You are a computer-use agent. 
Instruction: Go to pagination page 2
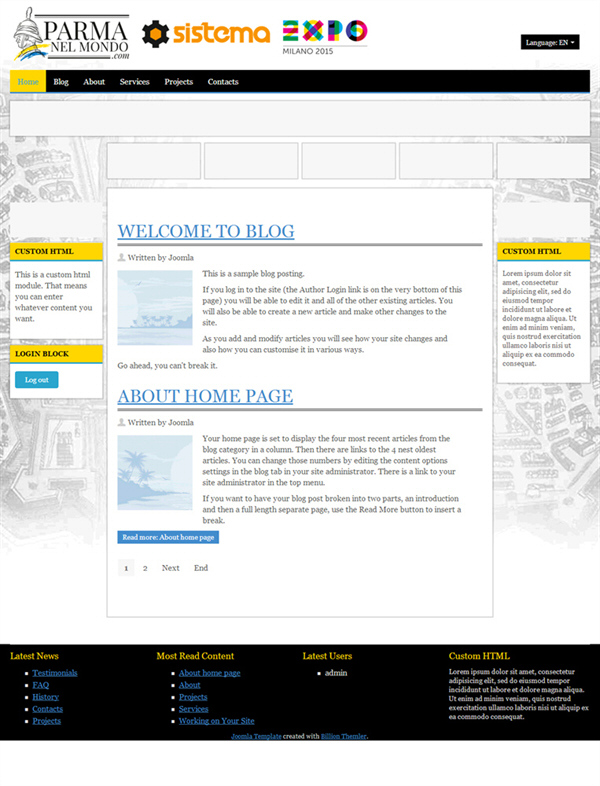(145, 568)
